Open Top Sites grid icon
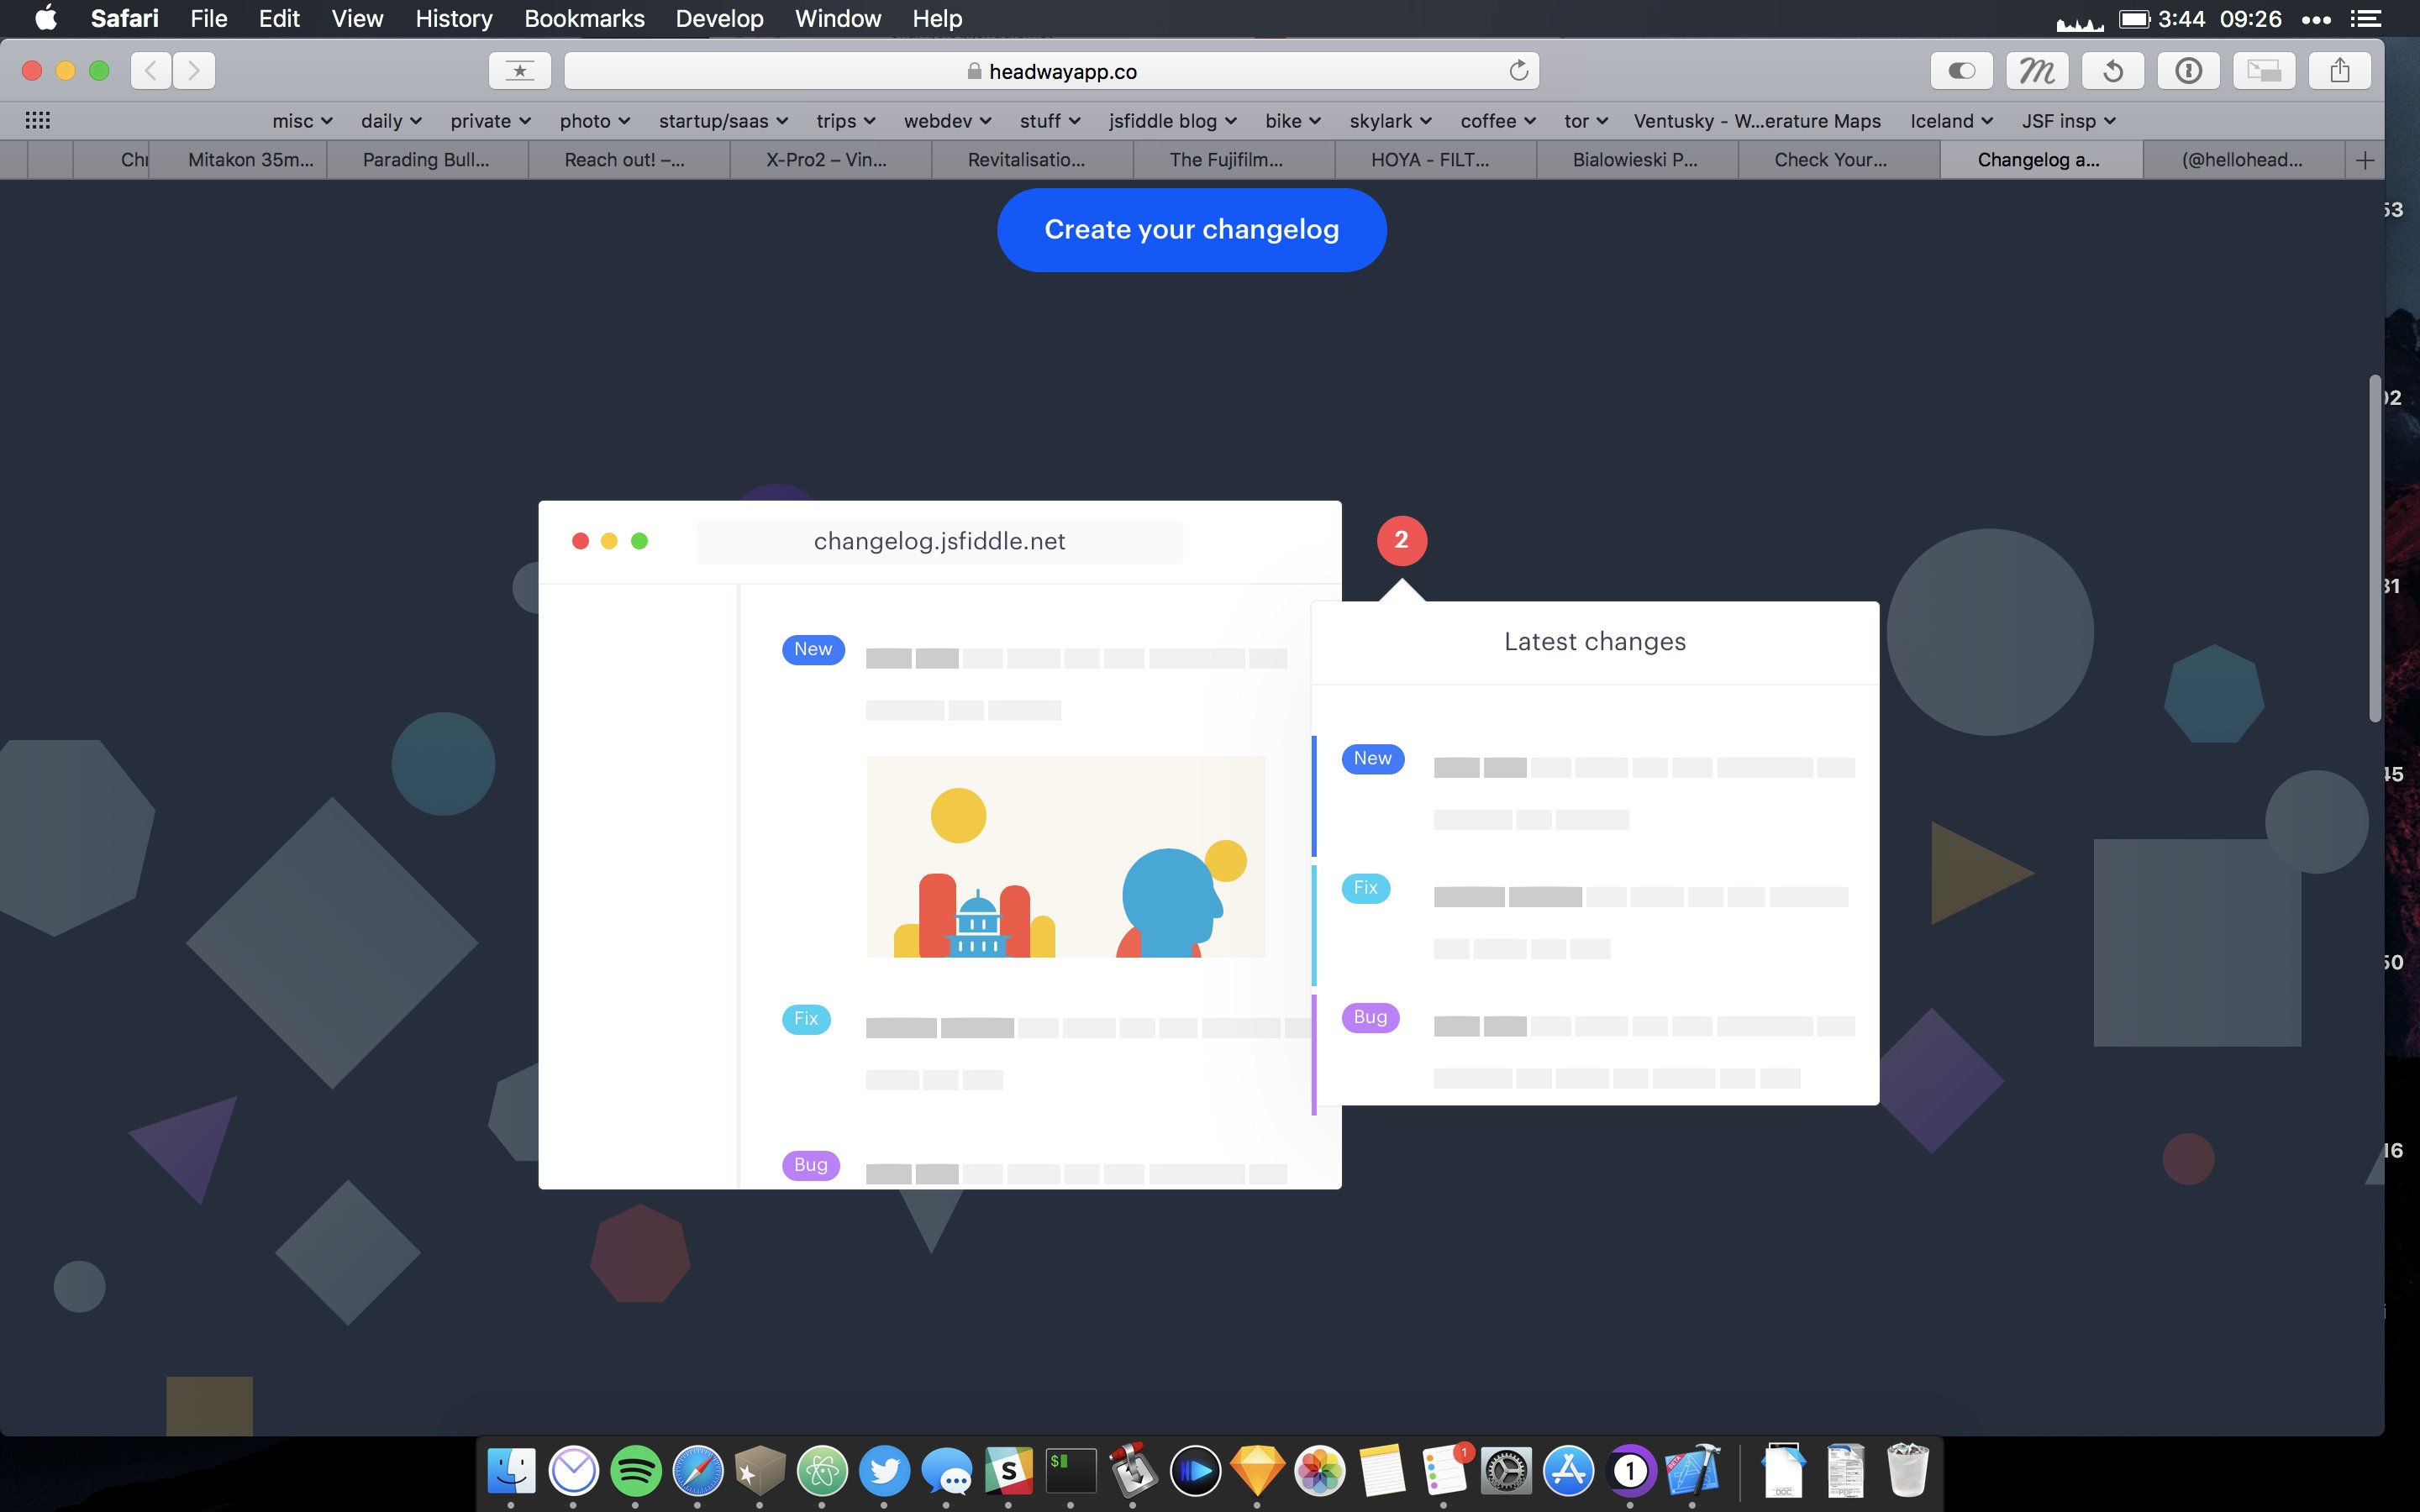Image resolution: width=2420 pixels, height=1512 pixels. (37, 120)
